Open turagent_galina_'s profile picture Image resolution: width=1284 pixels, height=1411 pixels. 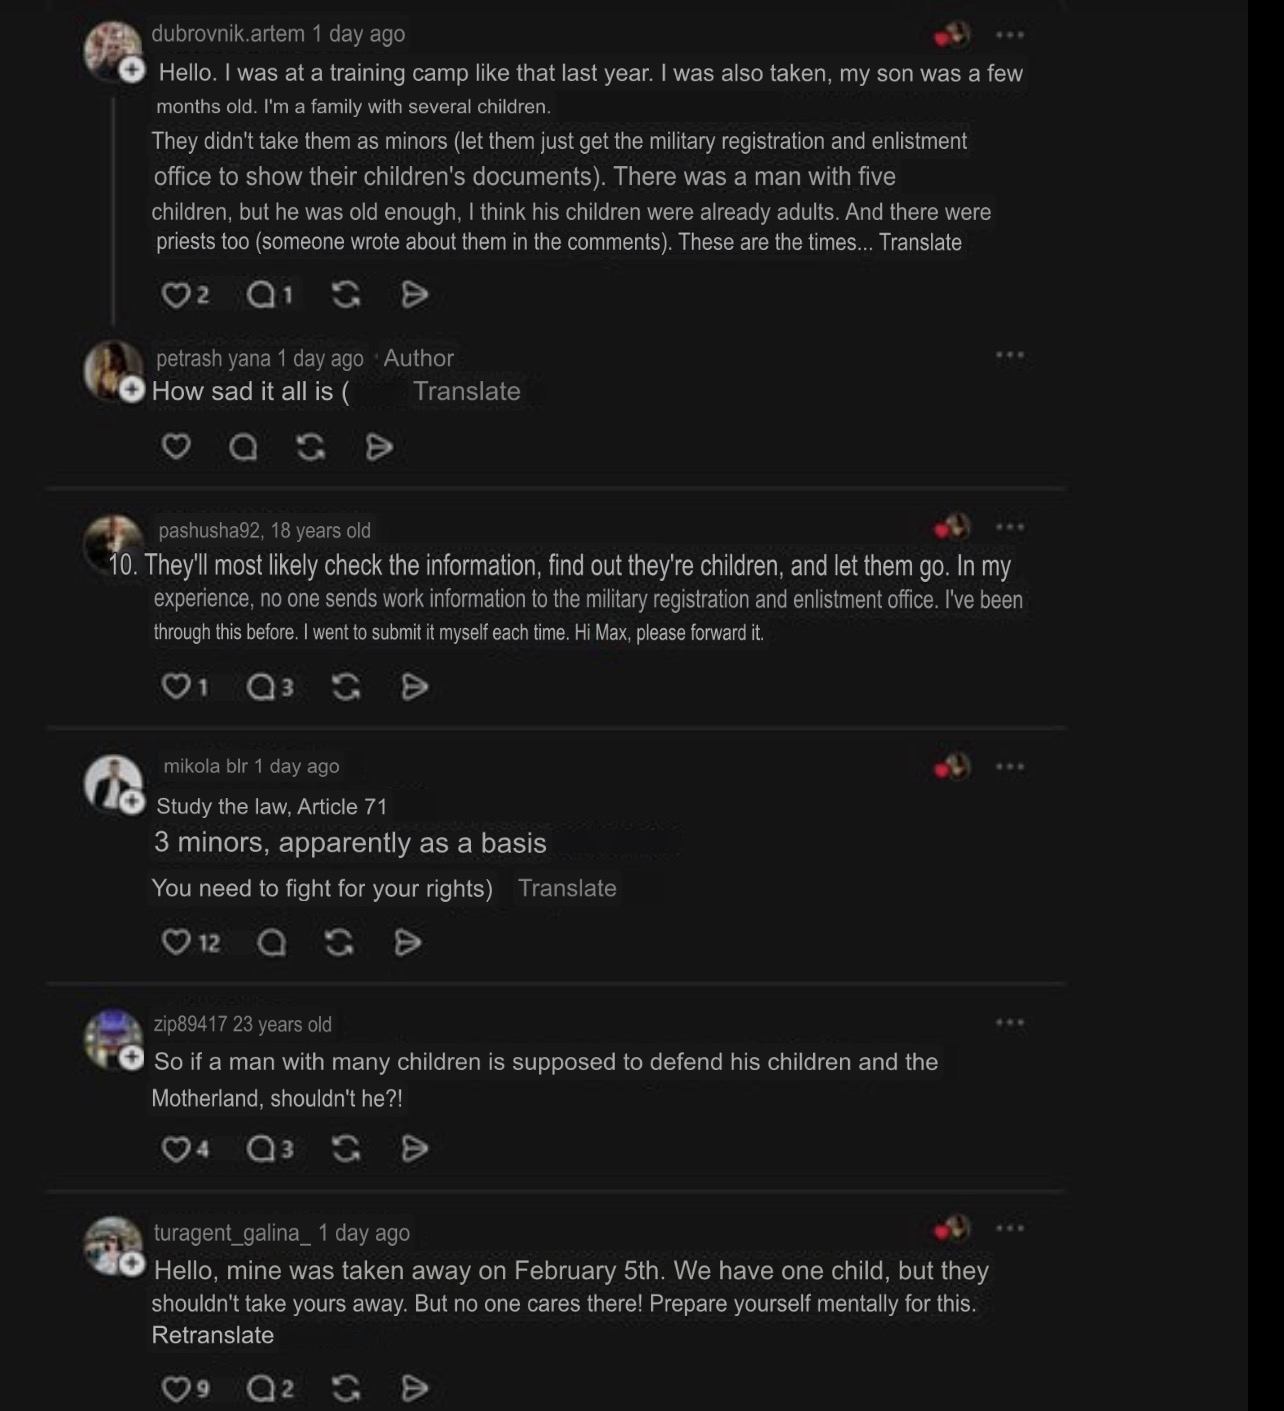coord(112,1244)
